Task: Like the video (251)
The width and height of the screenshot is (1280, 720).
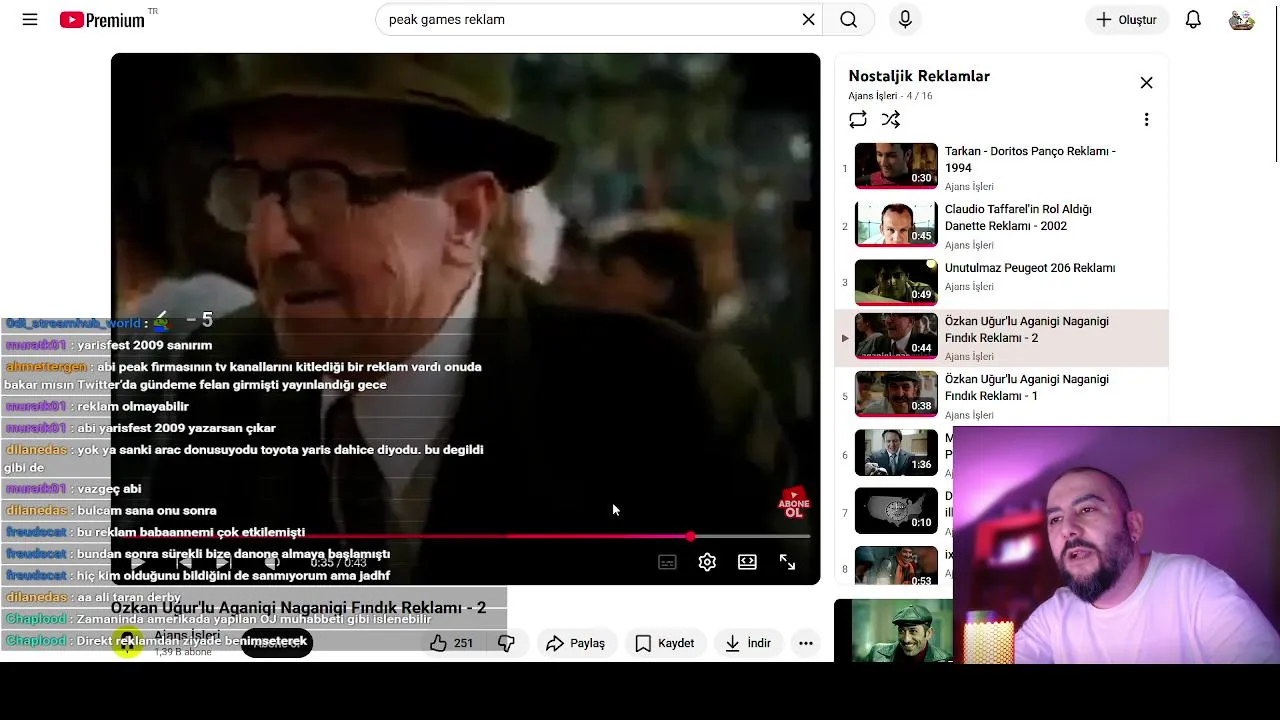Action: pyautogui.click(x=451, y=643)
